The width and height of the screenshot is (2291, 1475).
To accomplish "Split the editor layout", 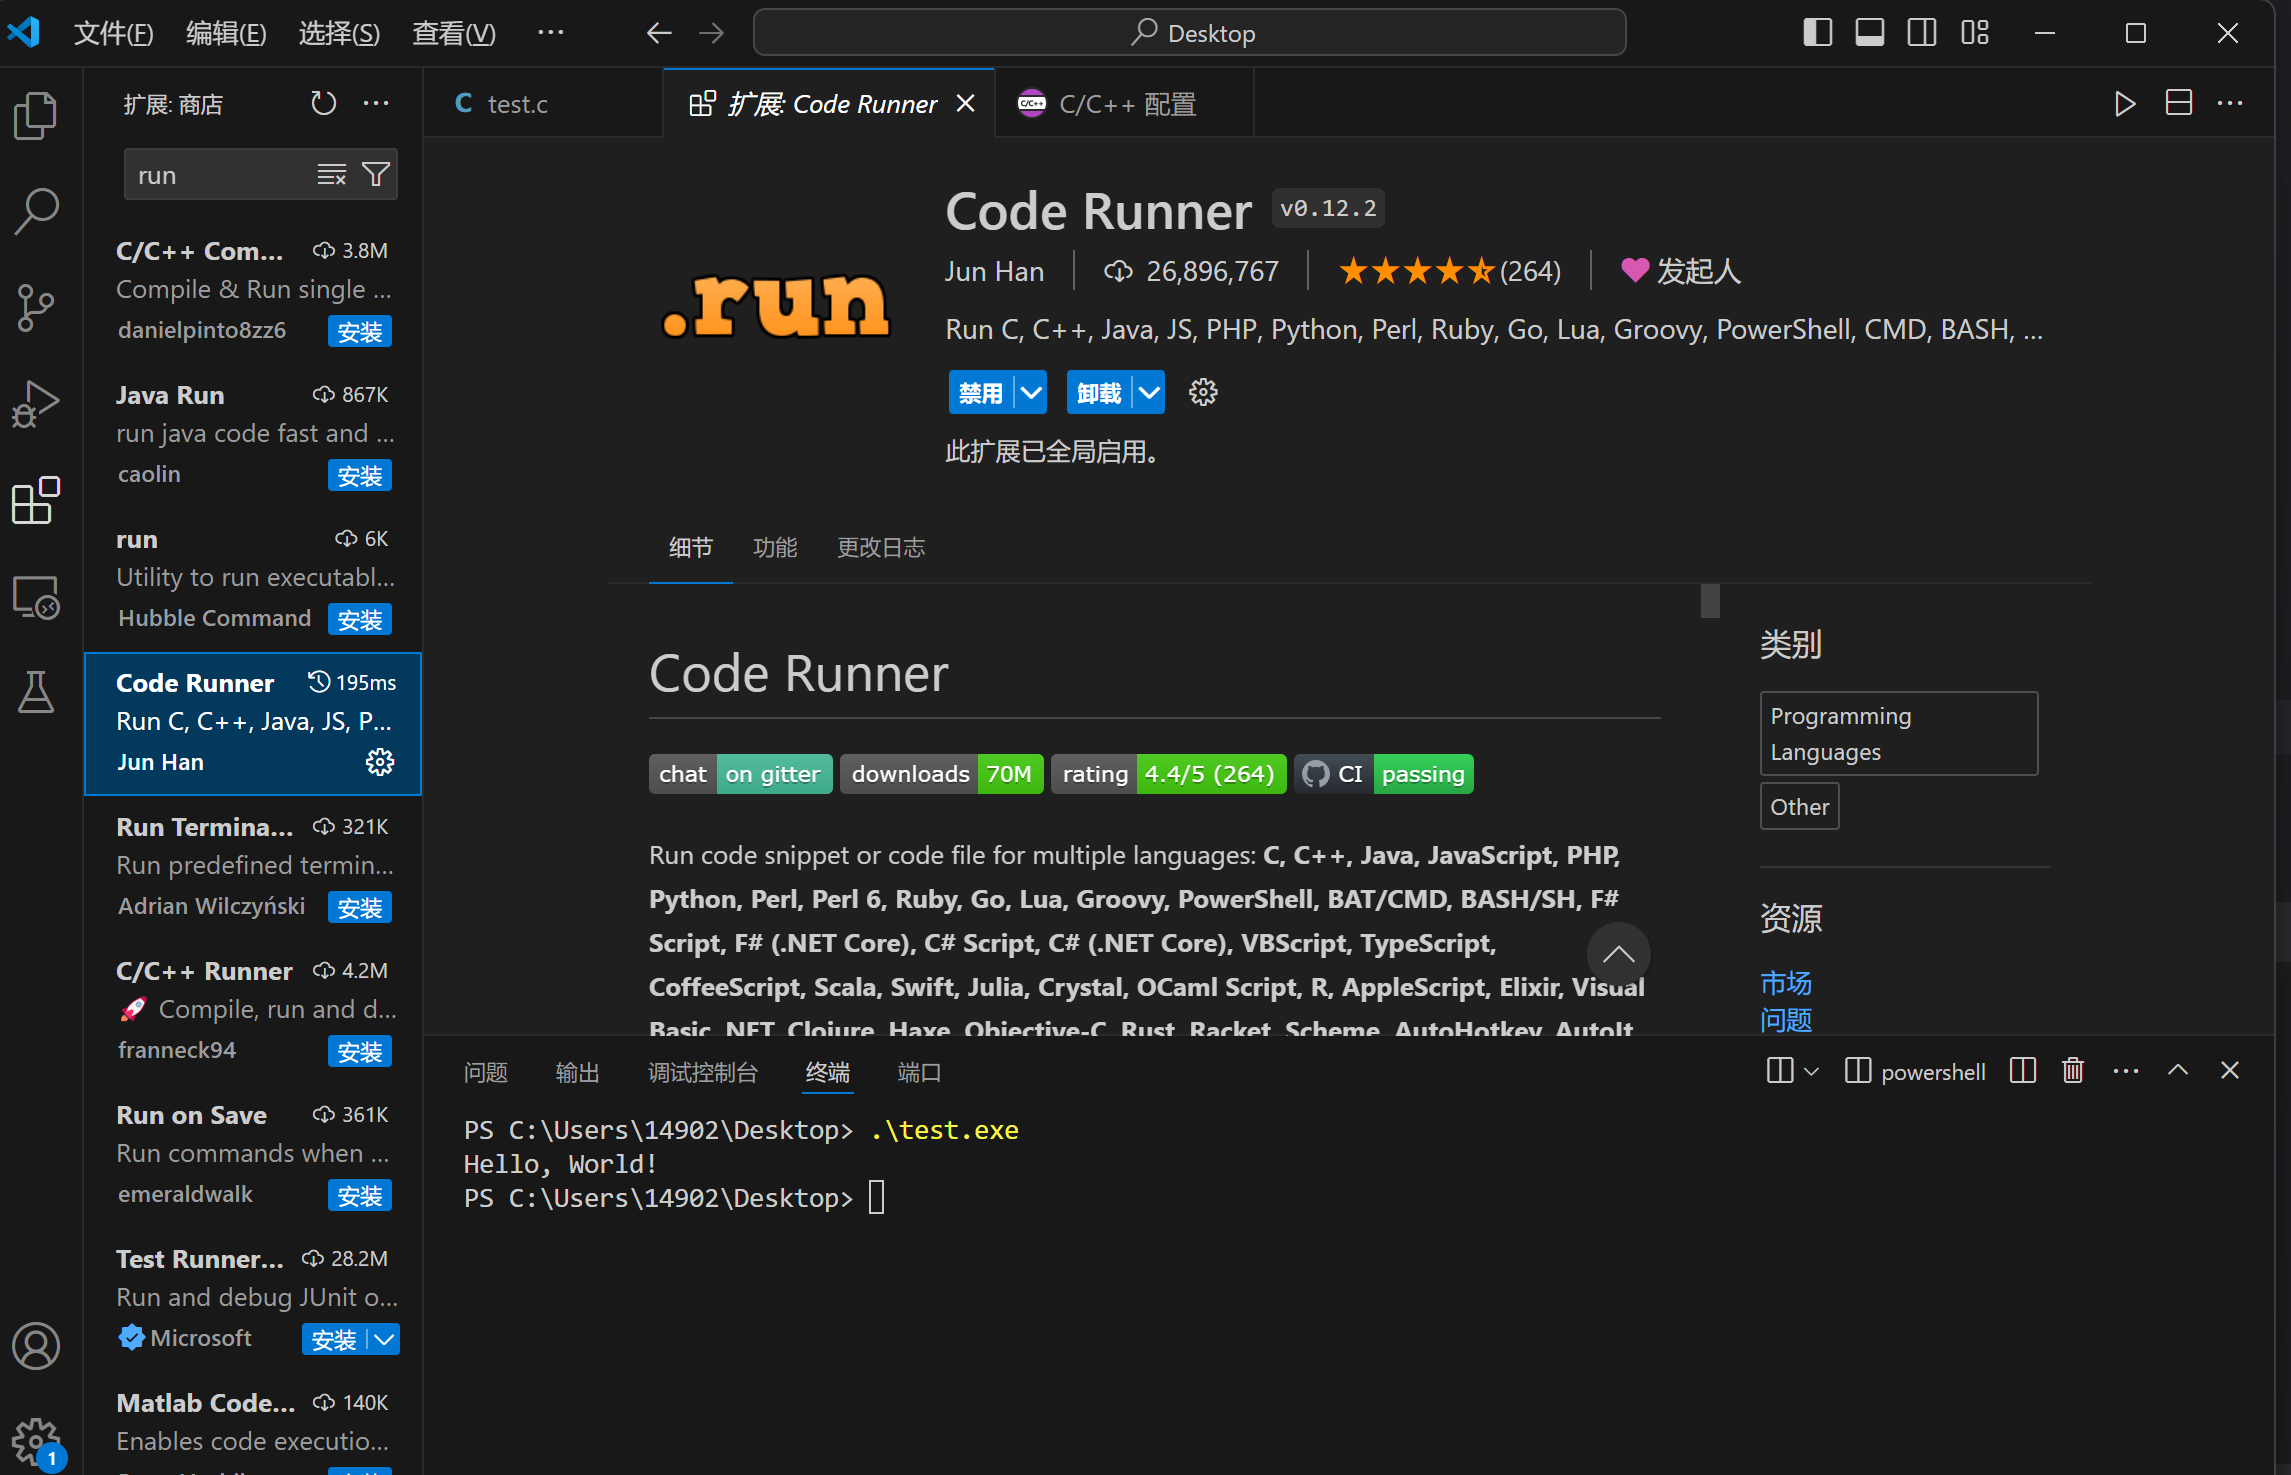I will [2178, 103].
